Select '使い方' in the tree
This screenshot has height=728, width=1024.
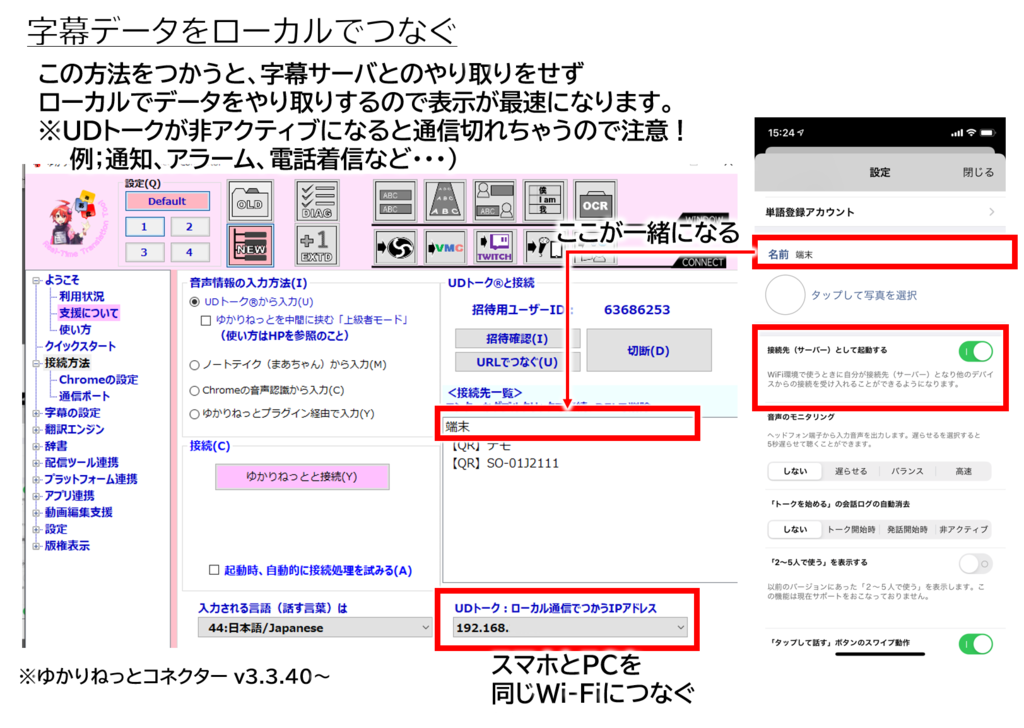[x=75, y=330]
